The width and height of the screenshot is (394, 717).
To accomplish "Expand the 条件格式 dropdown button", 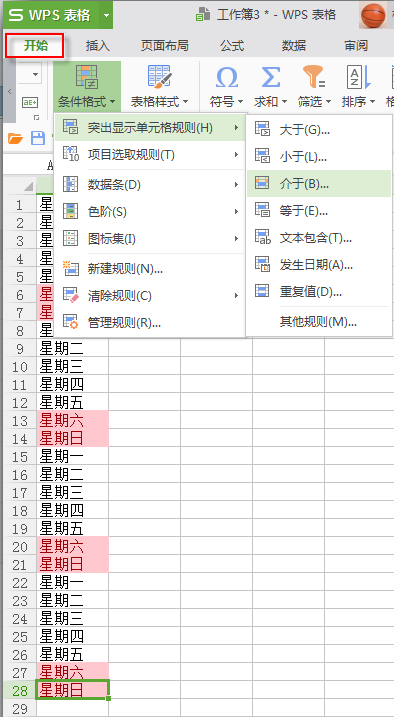I will coord(87,102).
